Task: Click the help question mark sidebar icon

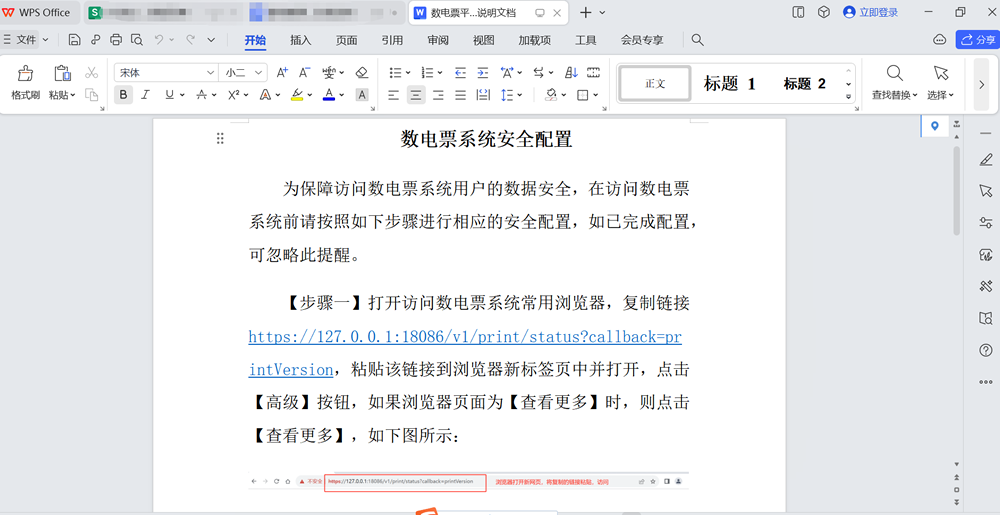Action: pos(985,350)
